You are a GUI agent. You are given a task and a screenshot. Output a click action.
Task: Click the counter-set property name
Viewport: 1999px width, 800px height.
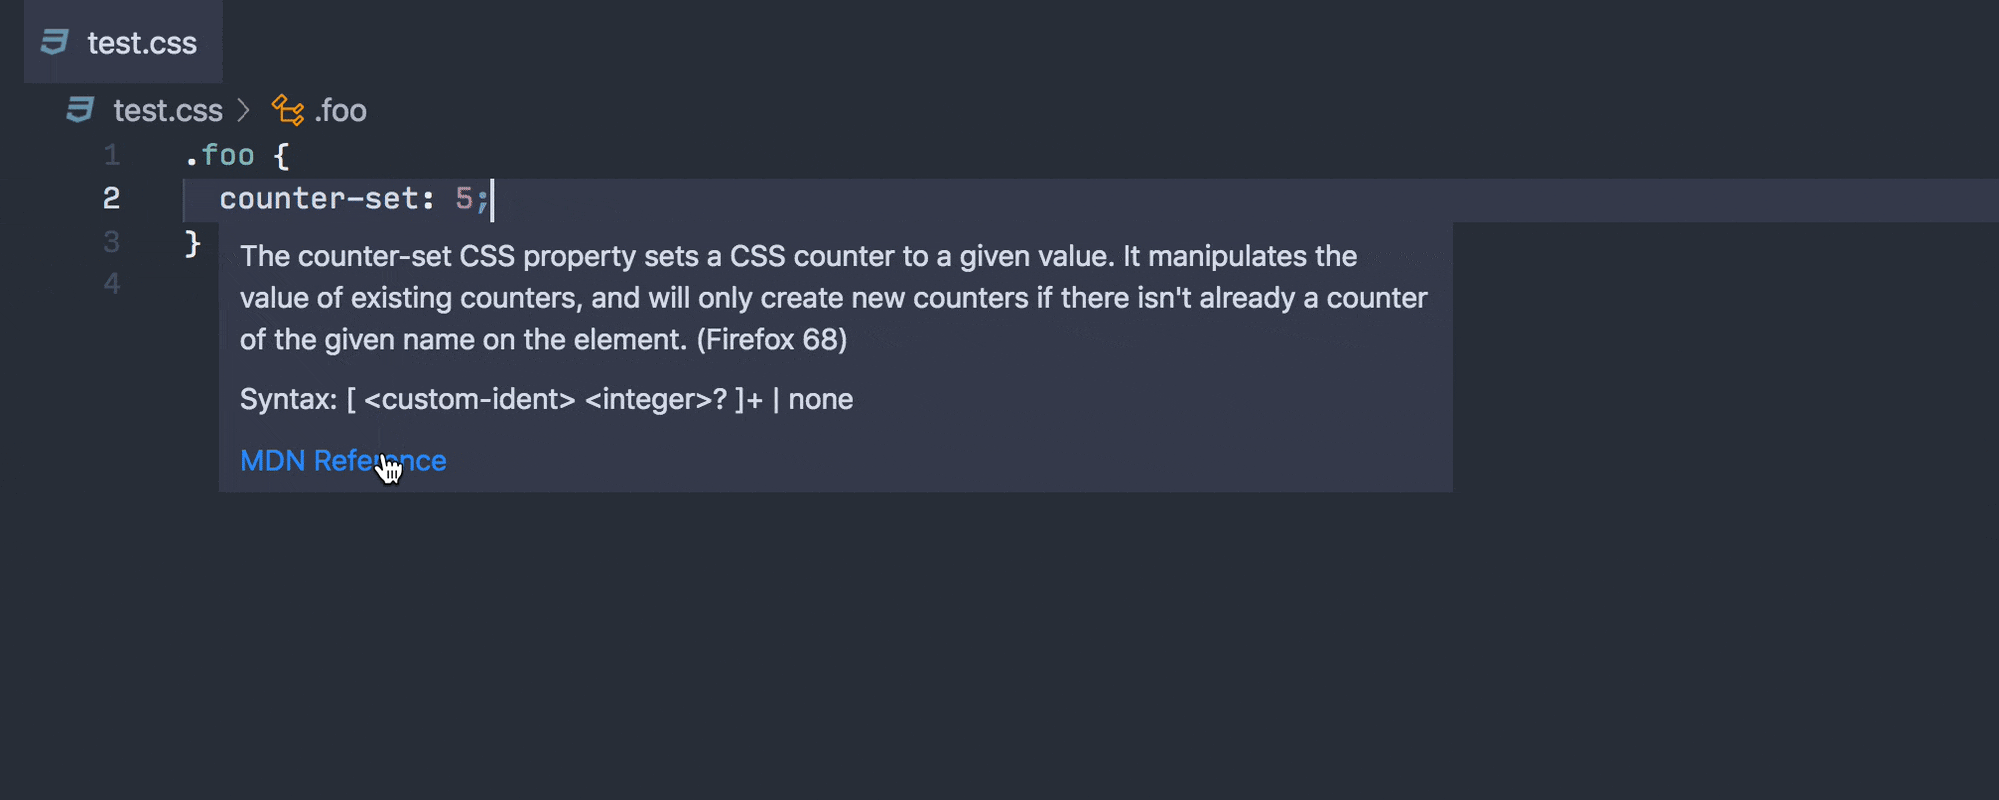(319, 198)
